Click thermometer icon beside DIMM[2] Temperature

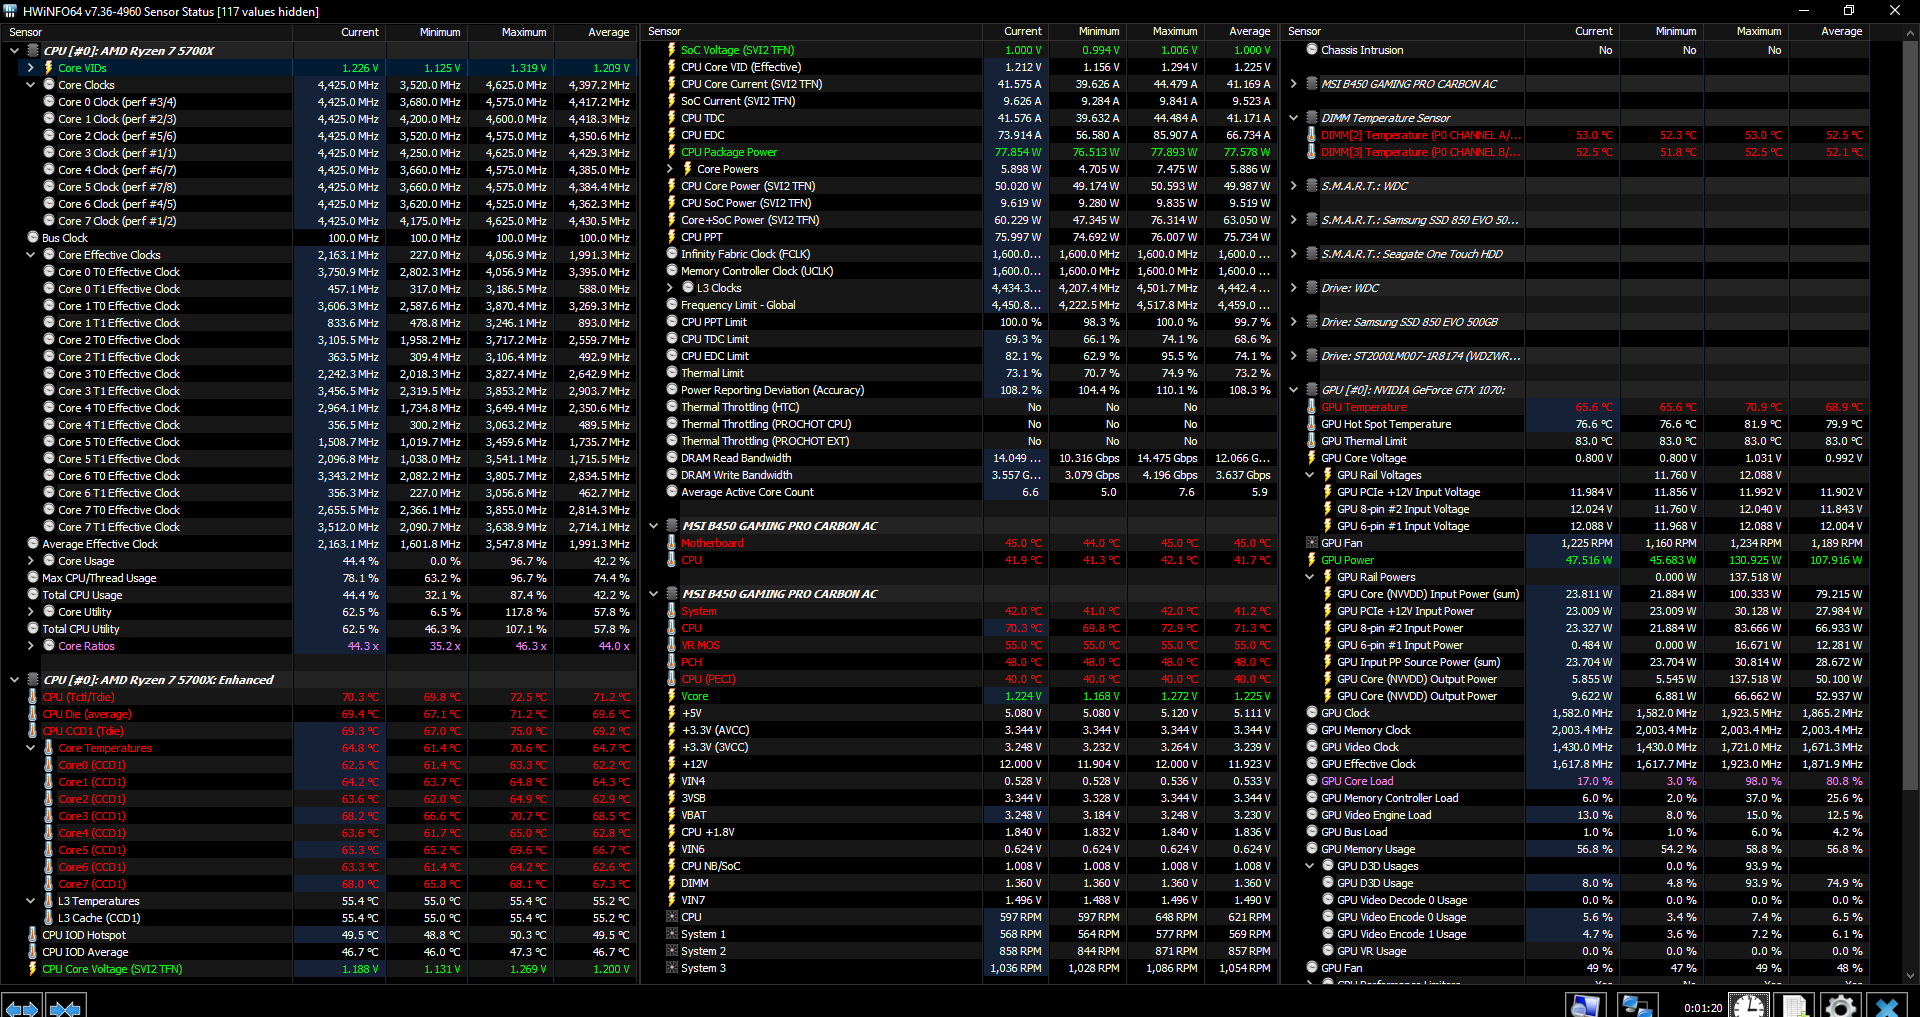1311,135
